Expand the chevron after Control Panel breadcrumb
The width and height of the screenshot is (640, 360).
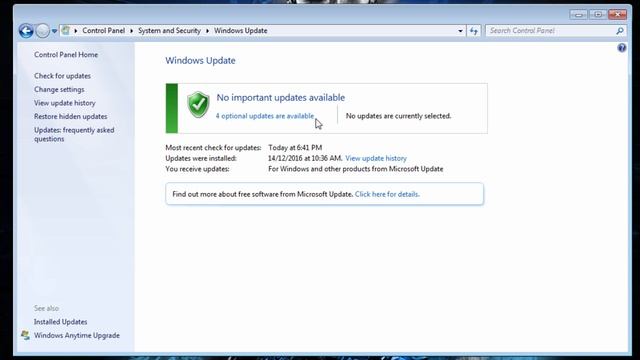131,31
